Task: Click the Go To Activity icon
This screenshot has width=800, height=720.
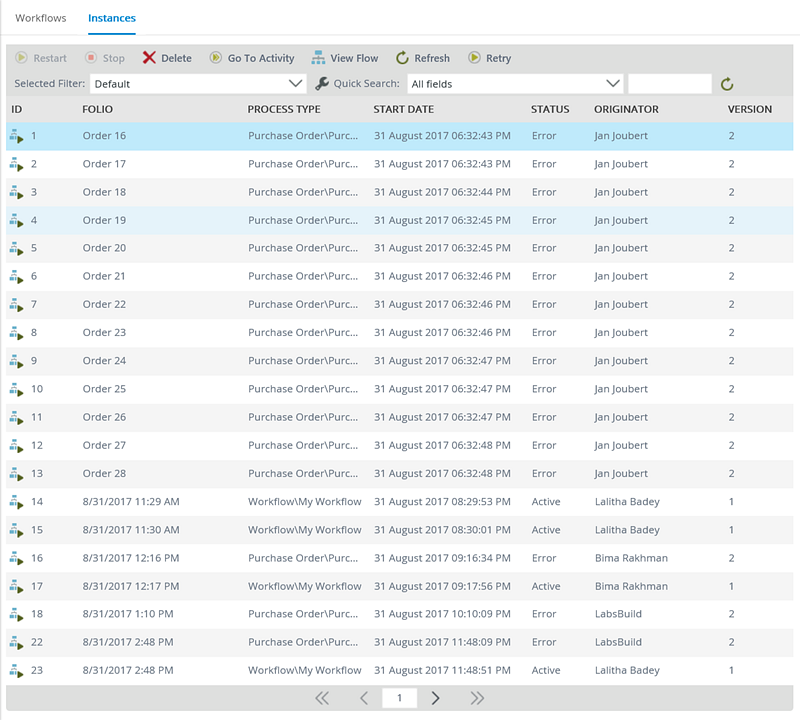Action: click(215, 58)
